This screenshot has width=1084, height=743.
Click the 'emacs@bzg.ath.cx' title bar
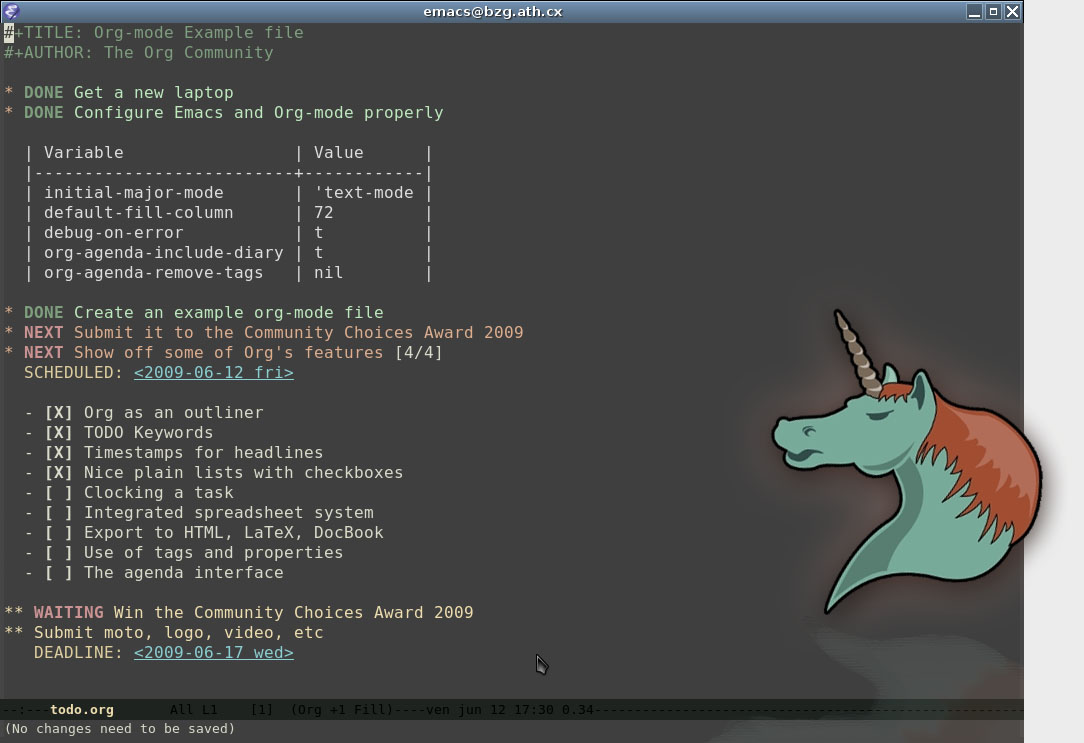pos(493,12)
